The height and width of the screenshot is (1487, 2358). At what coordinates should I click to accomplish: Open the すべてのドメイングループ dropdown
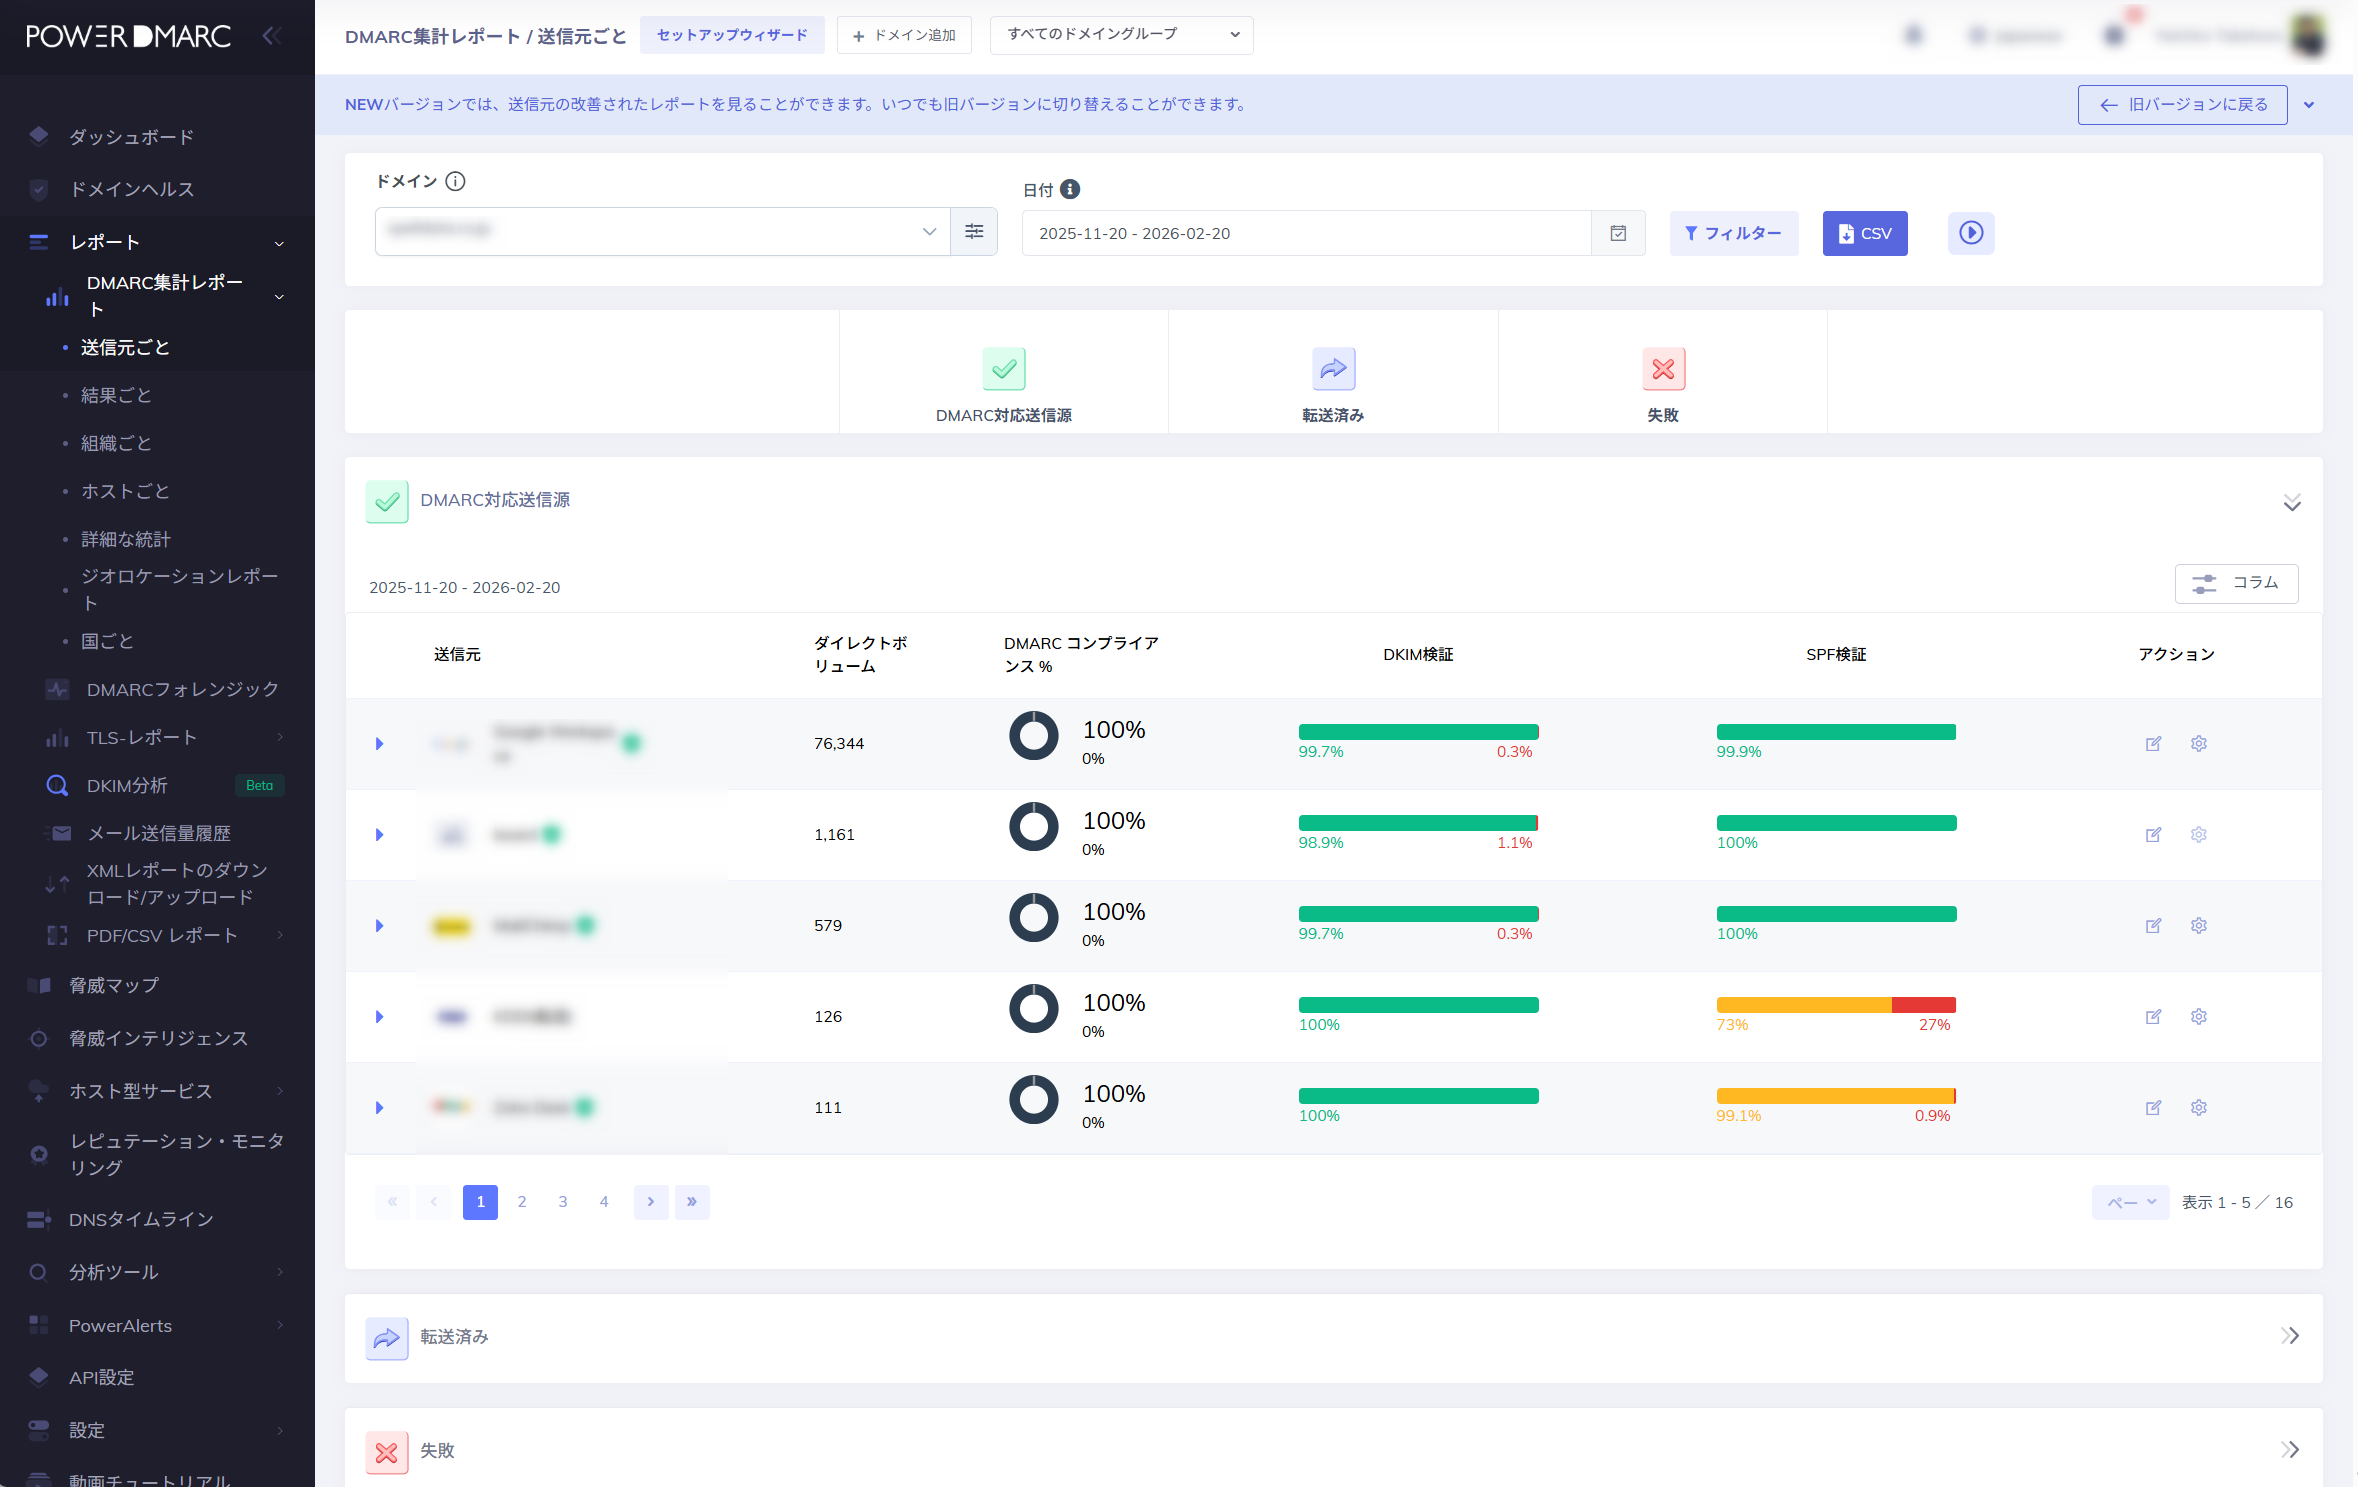[x=1120, y=34]
